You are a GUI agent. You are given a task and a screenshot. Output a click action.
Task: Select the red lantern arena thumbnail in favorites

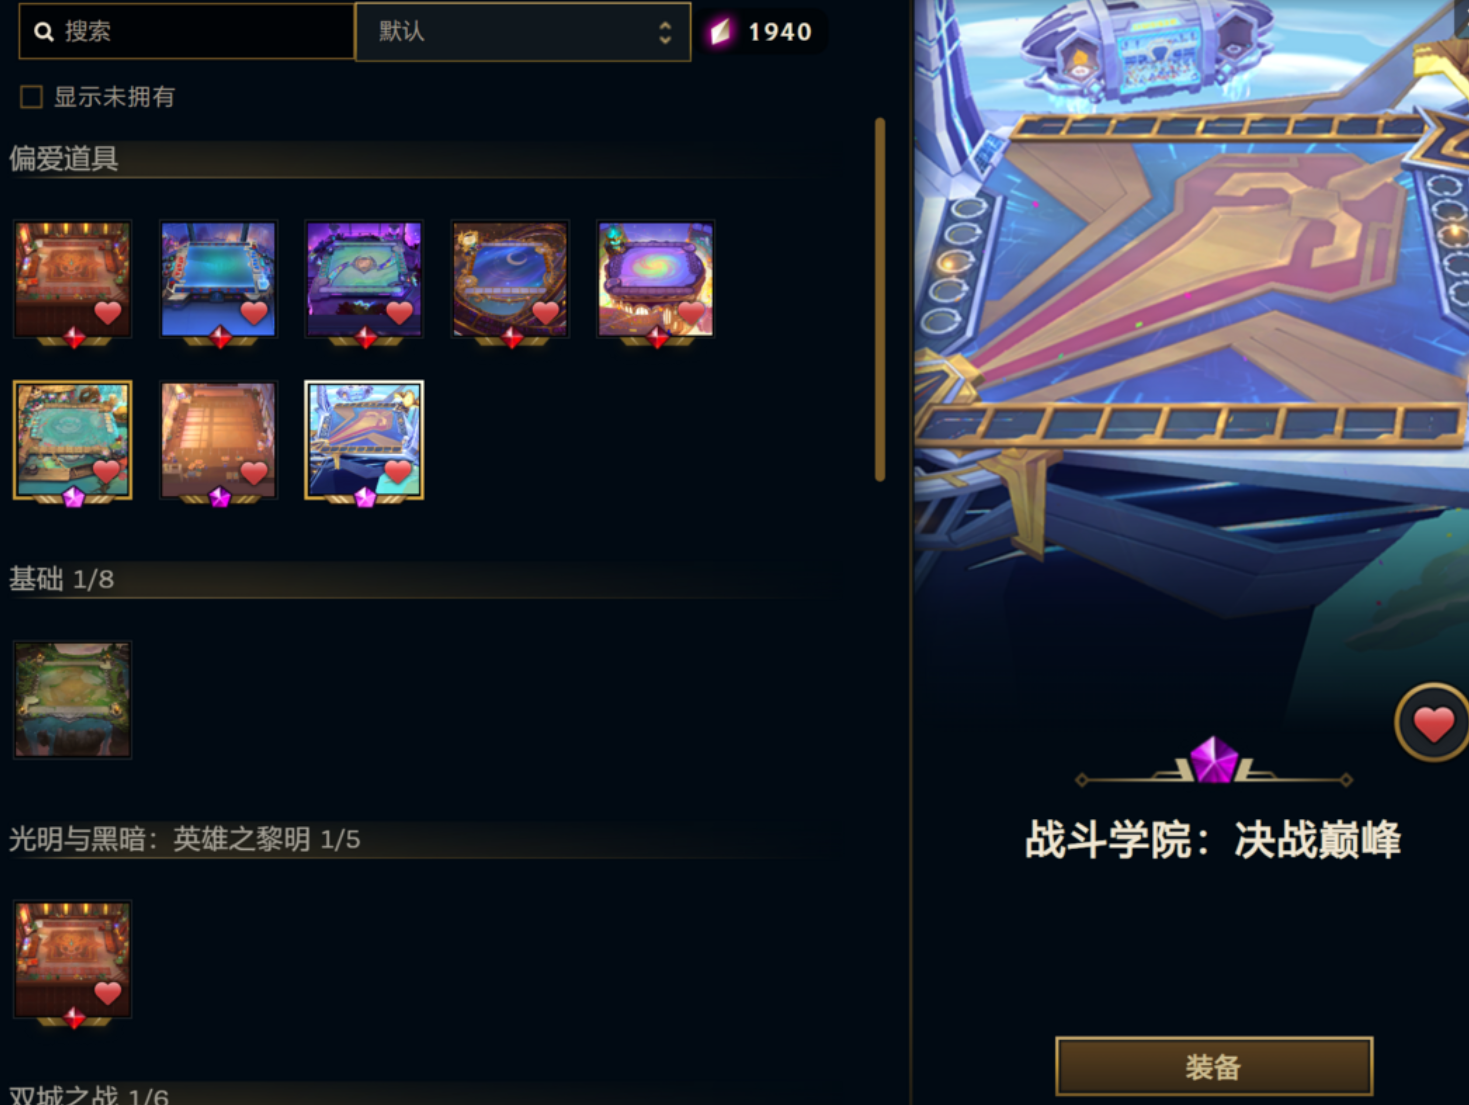pyautogui.click(x=72, y=279)
